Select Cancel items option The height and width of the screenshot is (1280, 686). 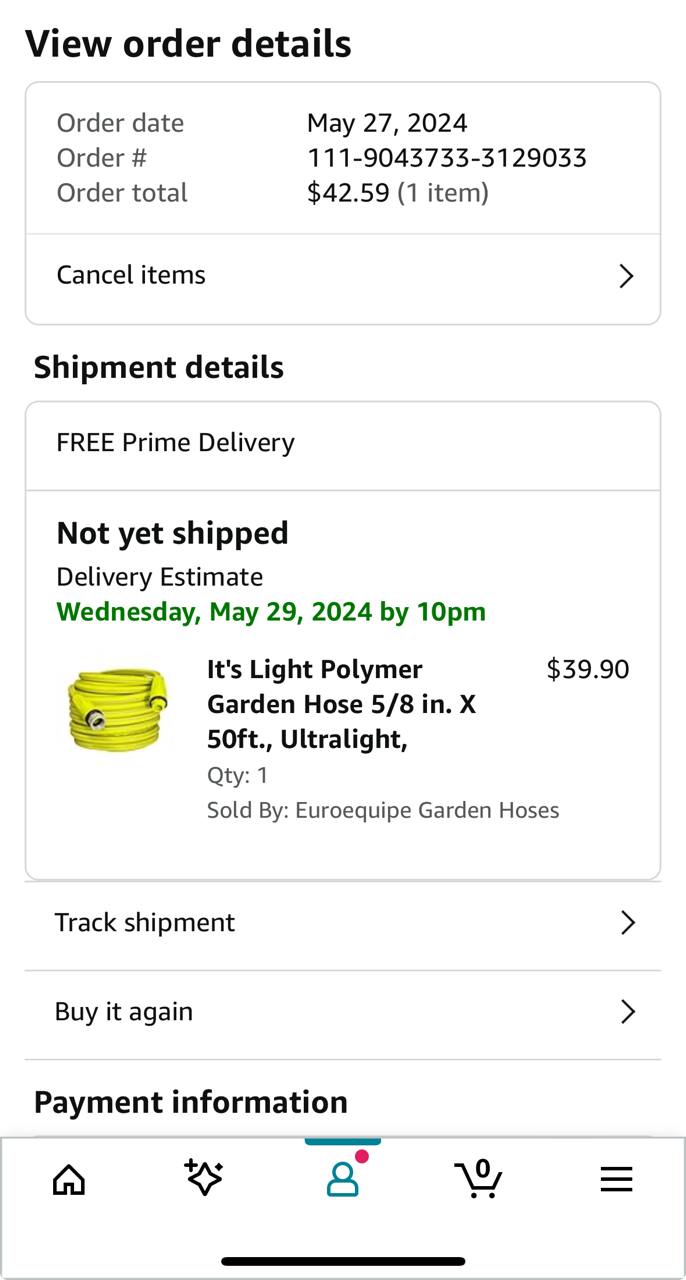tap(131, 275)
